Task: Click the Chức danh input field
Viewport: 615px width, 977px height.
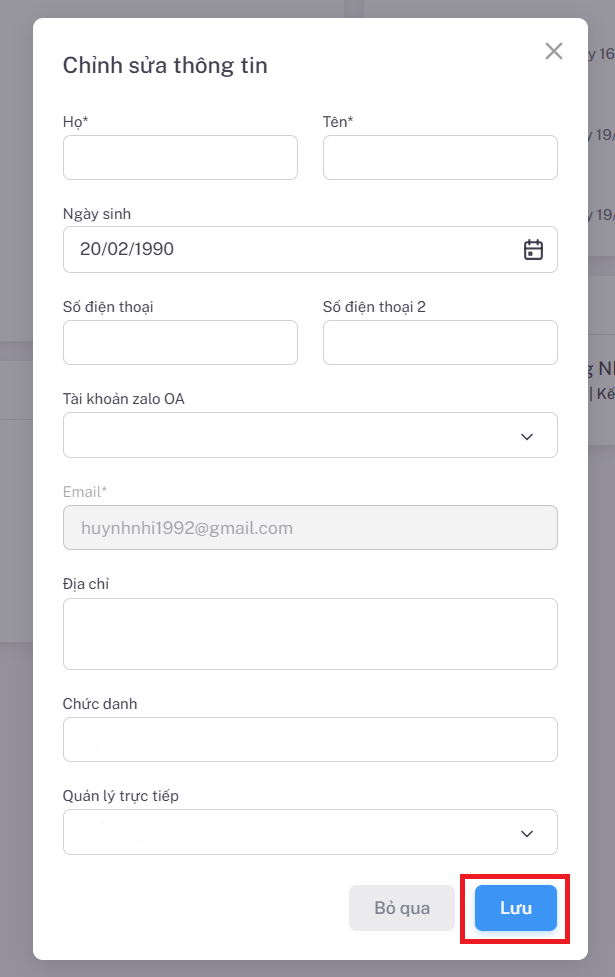Action: (x=310, y=740)
